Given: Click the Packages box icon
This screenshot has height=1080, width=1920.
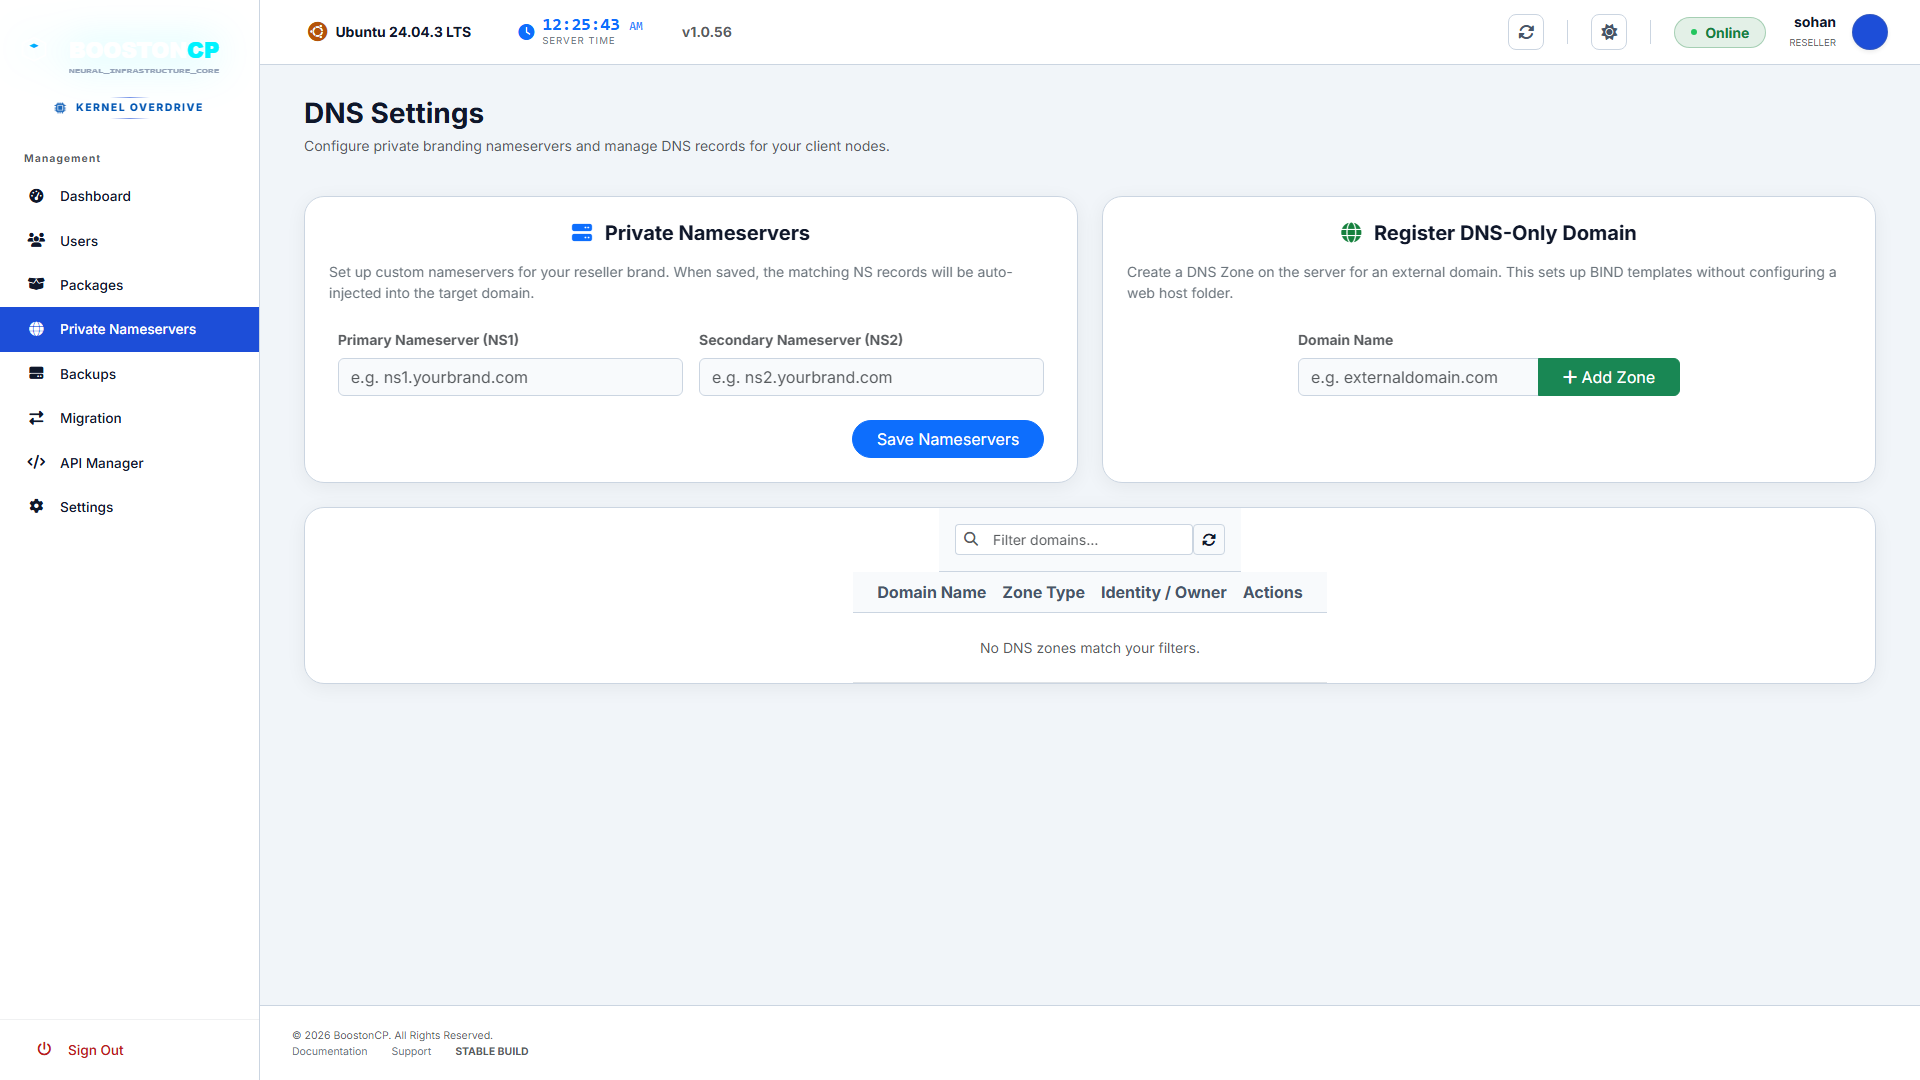Looking at the screenshot, I should (36, 284).
